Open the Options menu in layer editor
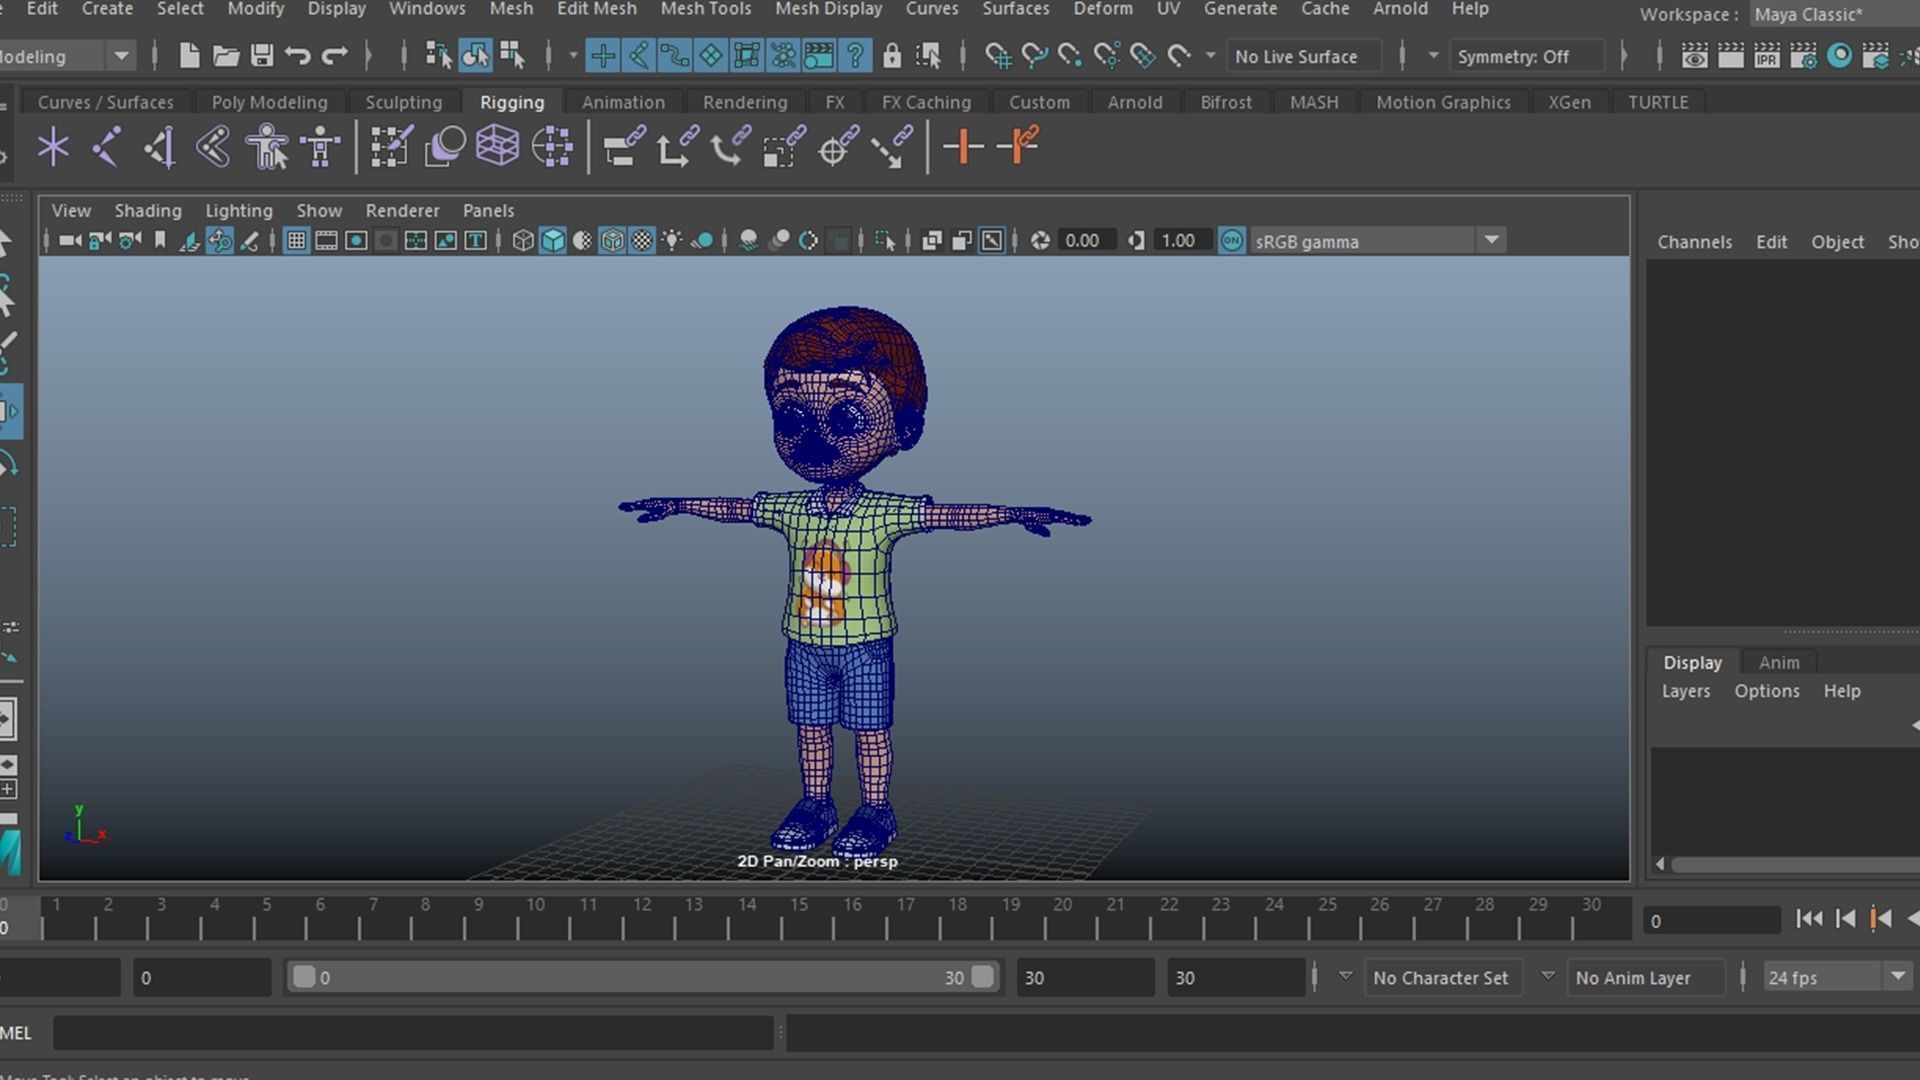This screenshot has width=1920, height=1080. pos(1767,691)
